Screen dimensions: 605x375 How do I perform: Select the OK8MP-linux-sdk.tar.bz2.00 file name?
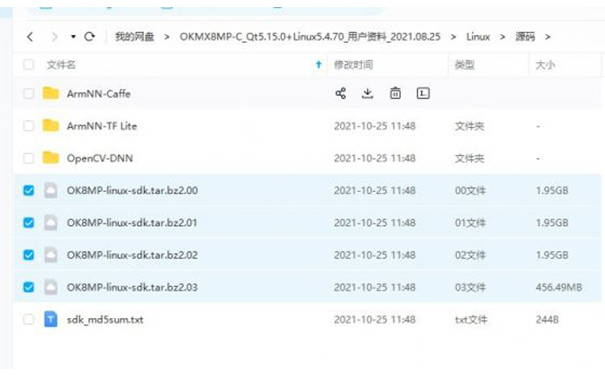[132, 191]
